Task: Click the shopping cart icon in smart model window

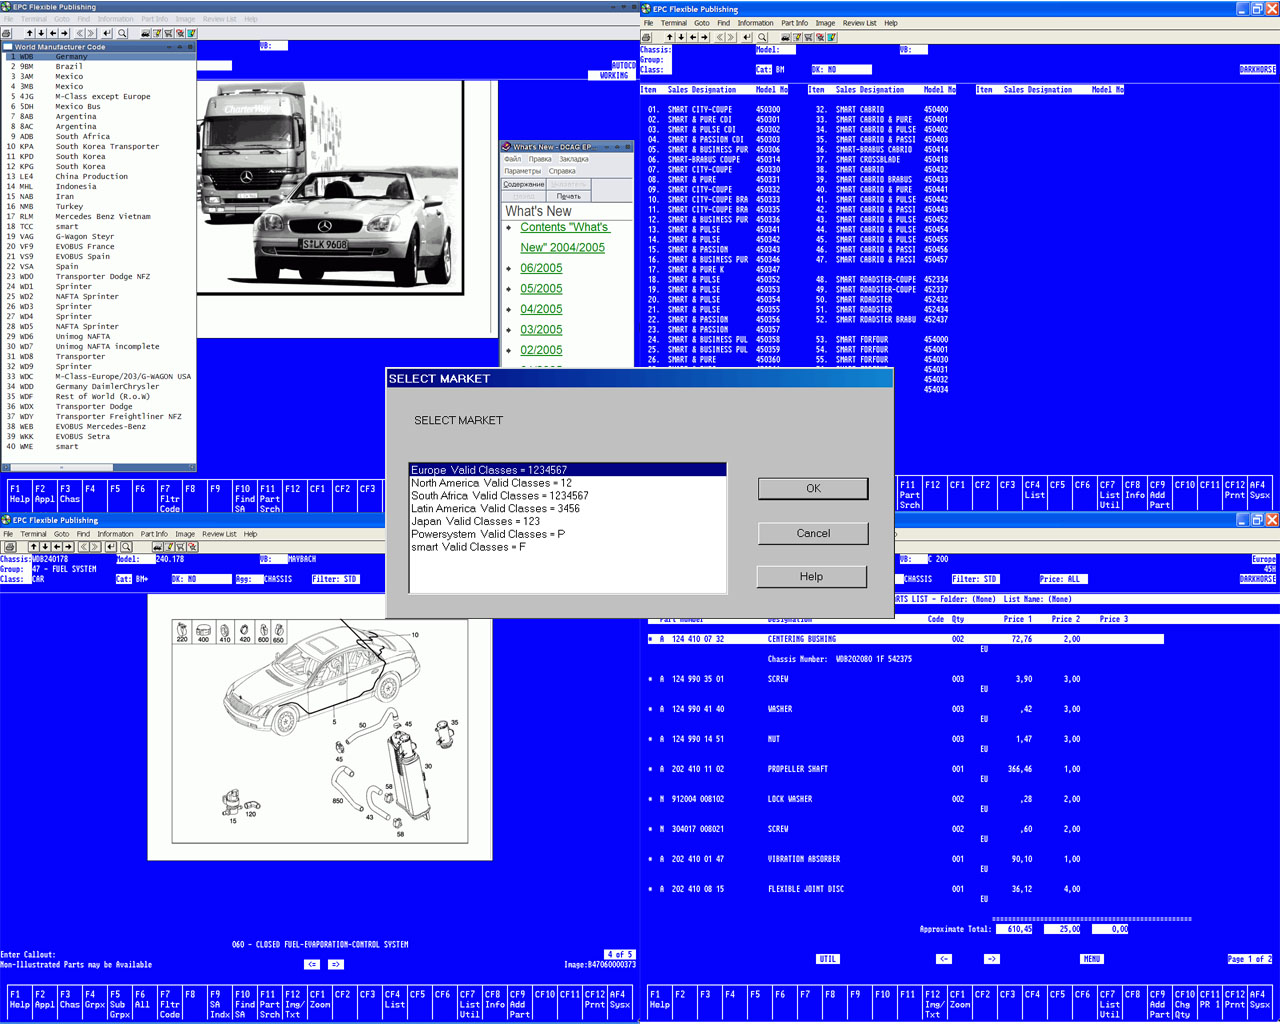Action: click(x=808, y=37)
